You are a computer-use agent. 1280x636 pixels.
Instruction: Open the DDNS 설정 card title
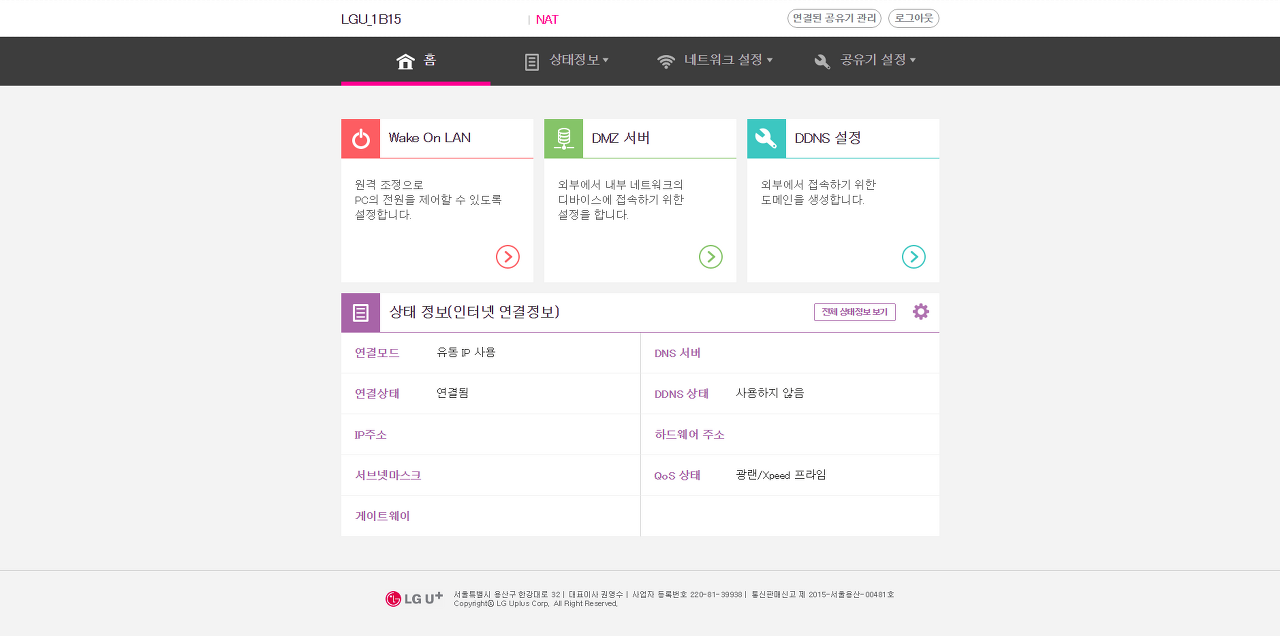(828, 138)
